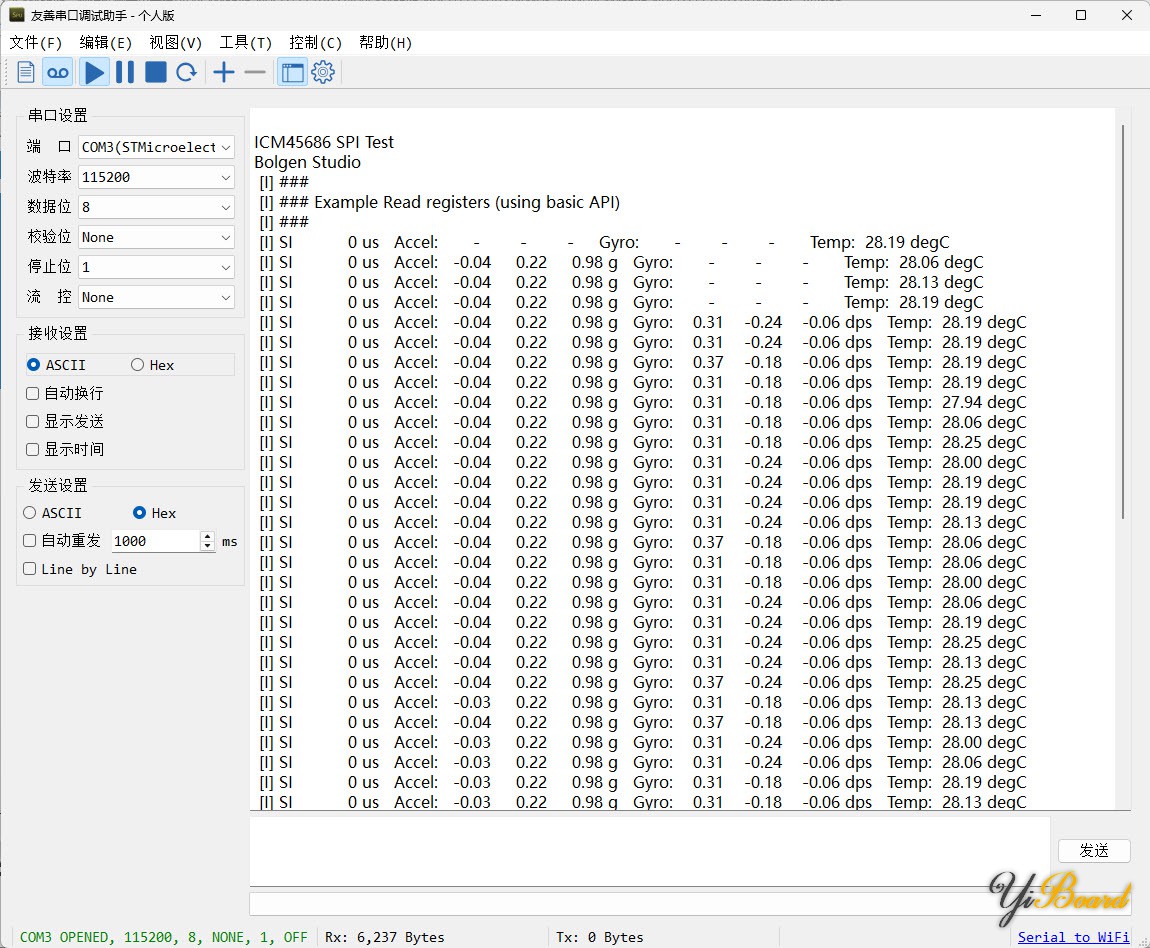Click the Tx: 0 Bytes status entry
The width and height of the screenshot is (1150, 948).
click(x=599, y=937)
